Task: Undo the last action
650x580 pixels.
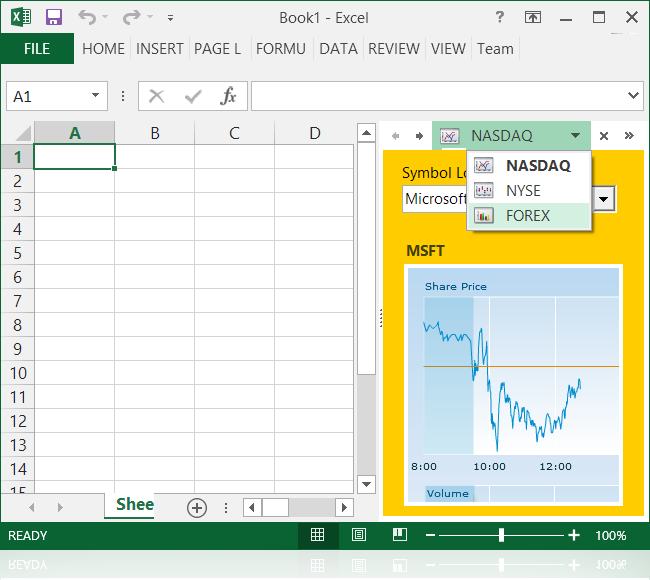Action: 87,17
